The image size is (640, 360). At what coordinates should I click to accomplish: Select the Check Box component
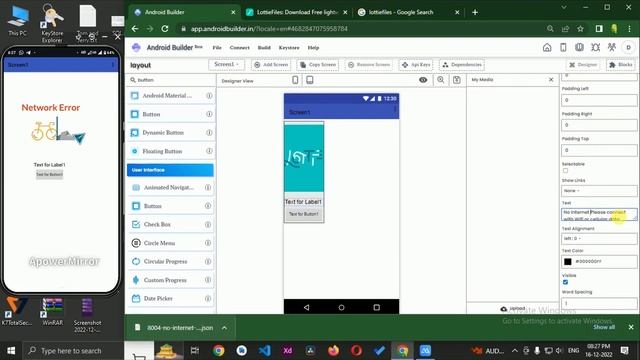(170, 224)
